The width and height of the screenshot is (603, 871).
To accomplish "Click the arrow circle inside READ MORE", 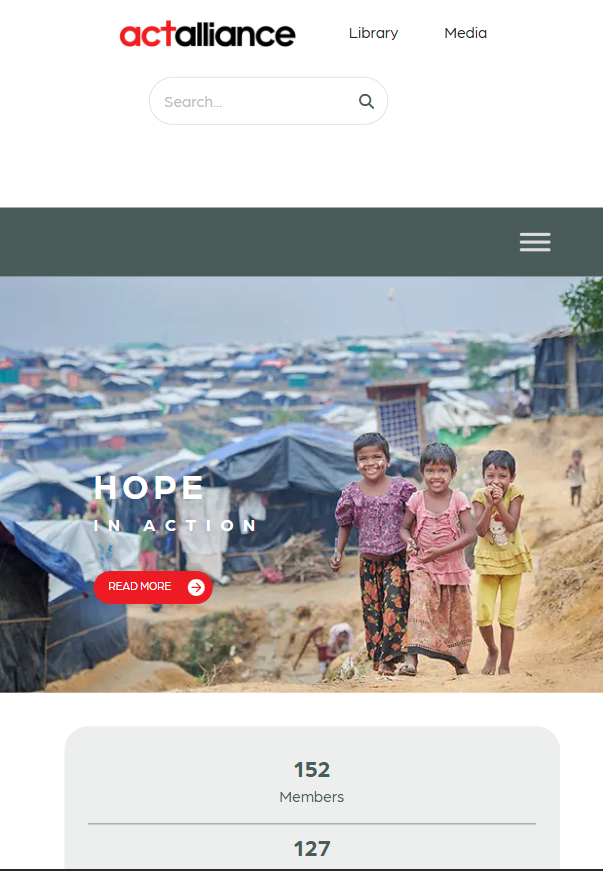I will pyautogui.click(x=196, y=587).
